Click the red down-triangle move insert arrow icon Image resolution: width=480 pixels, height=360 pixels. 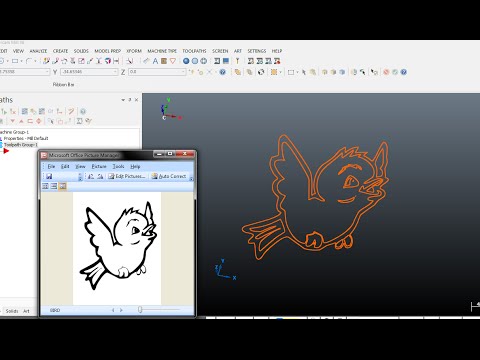pyautogui.click(x=13, y=121)
